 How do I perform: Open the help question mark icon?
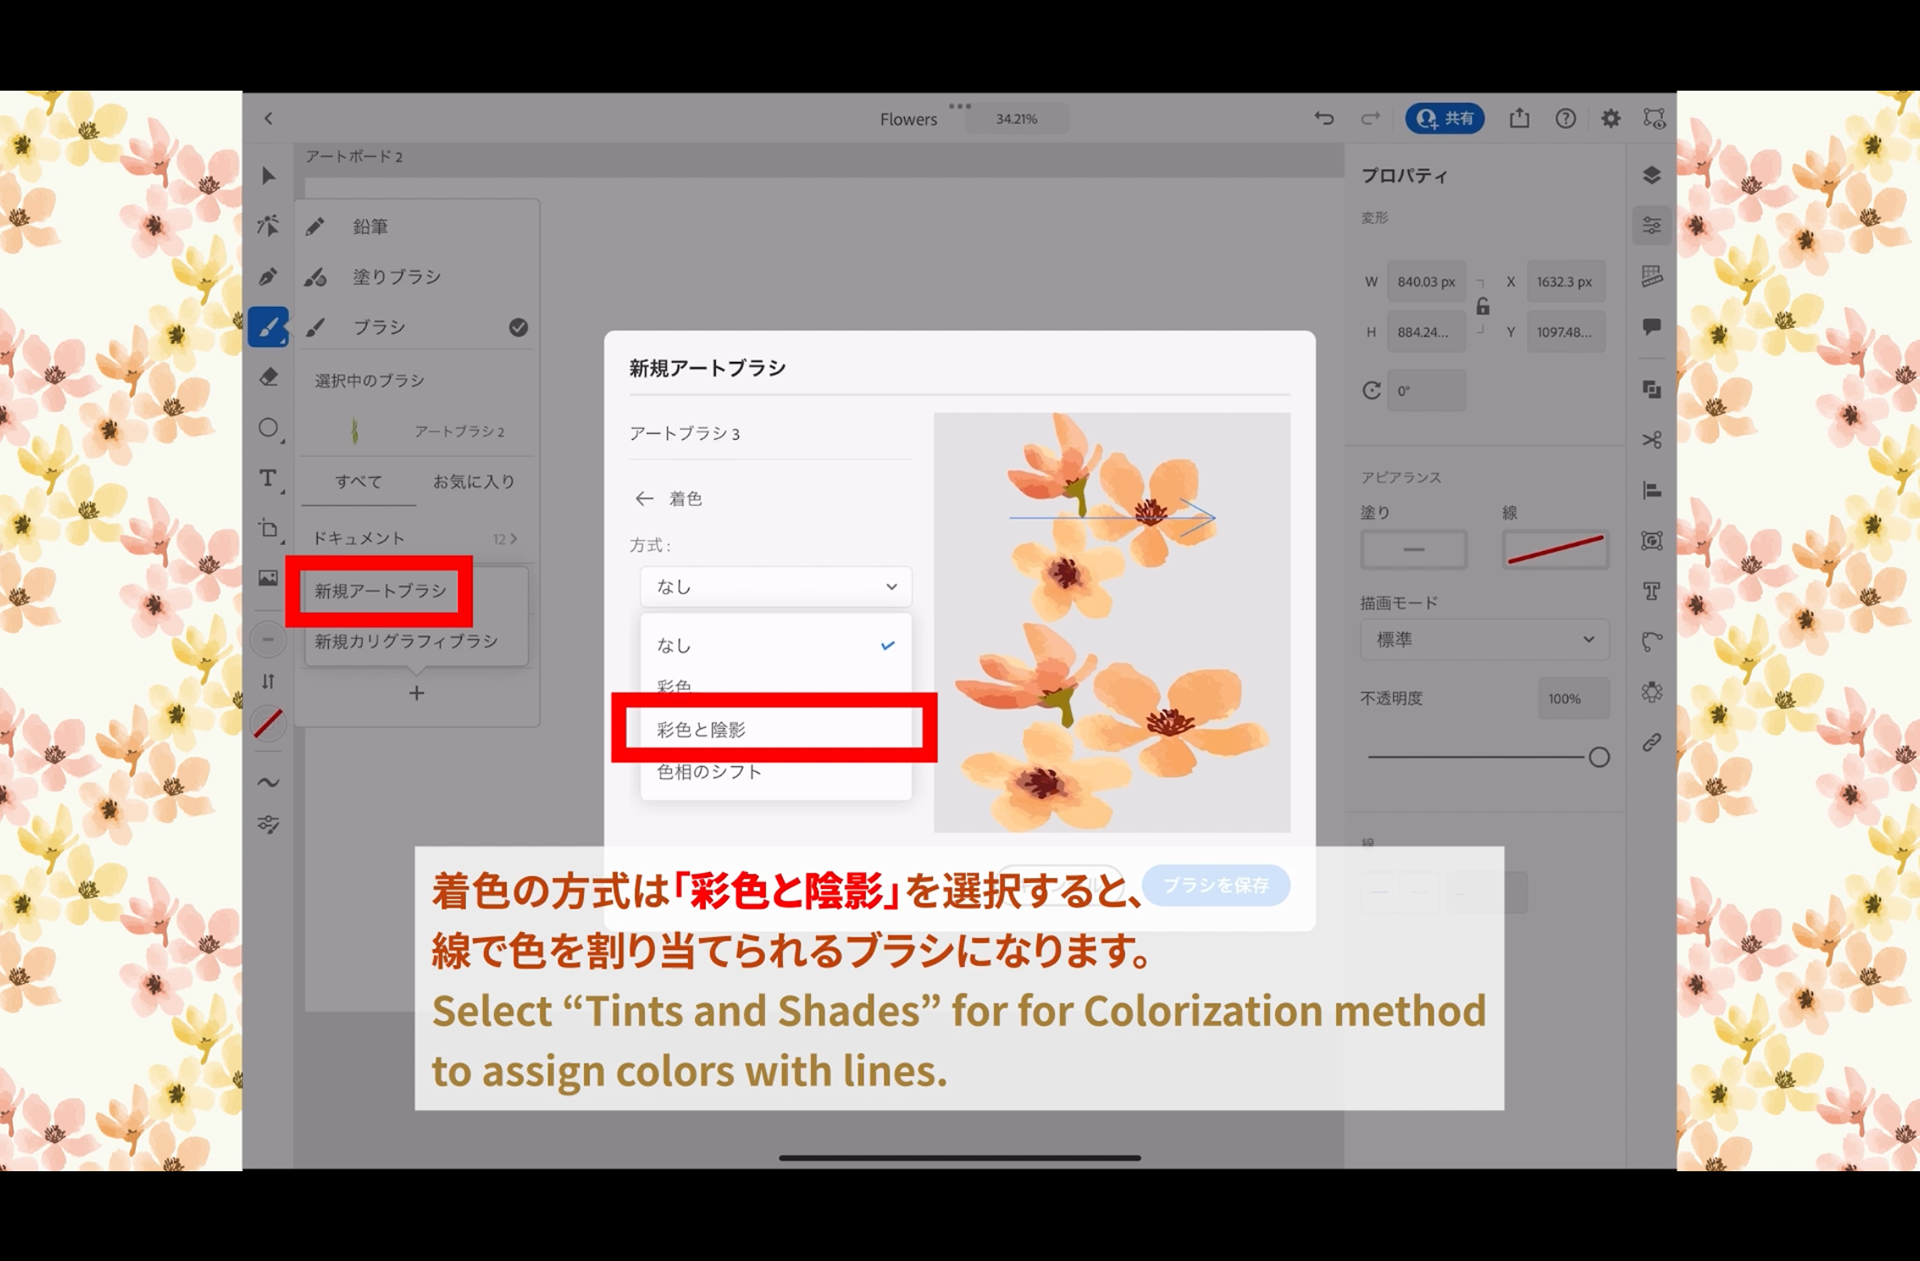click(x=1565, y=118)
